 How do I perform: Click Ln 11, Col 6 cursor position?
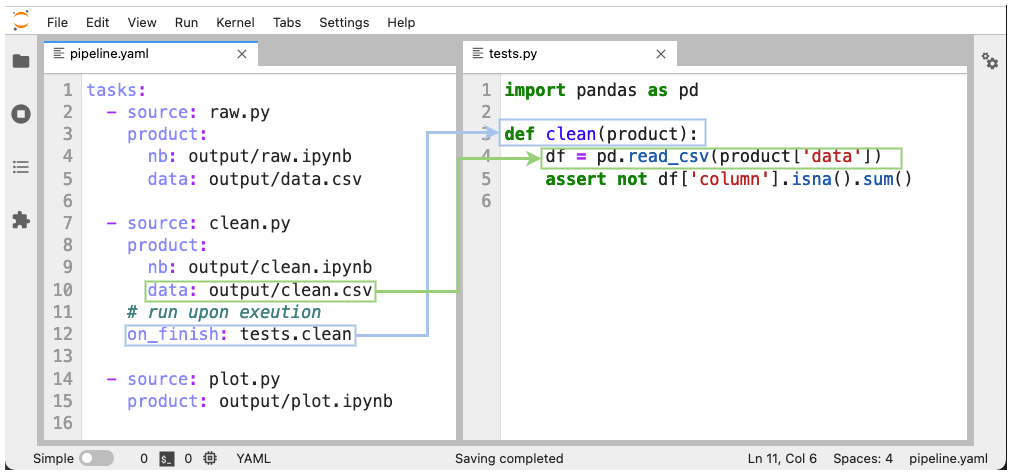(782, 459)
